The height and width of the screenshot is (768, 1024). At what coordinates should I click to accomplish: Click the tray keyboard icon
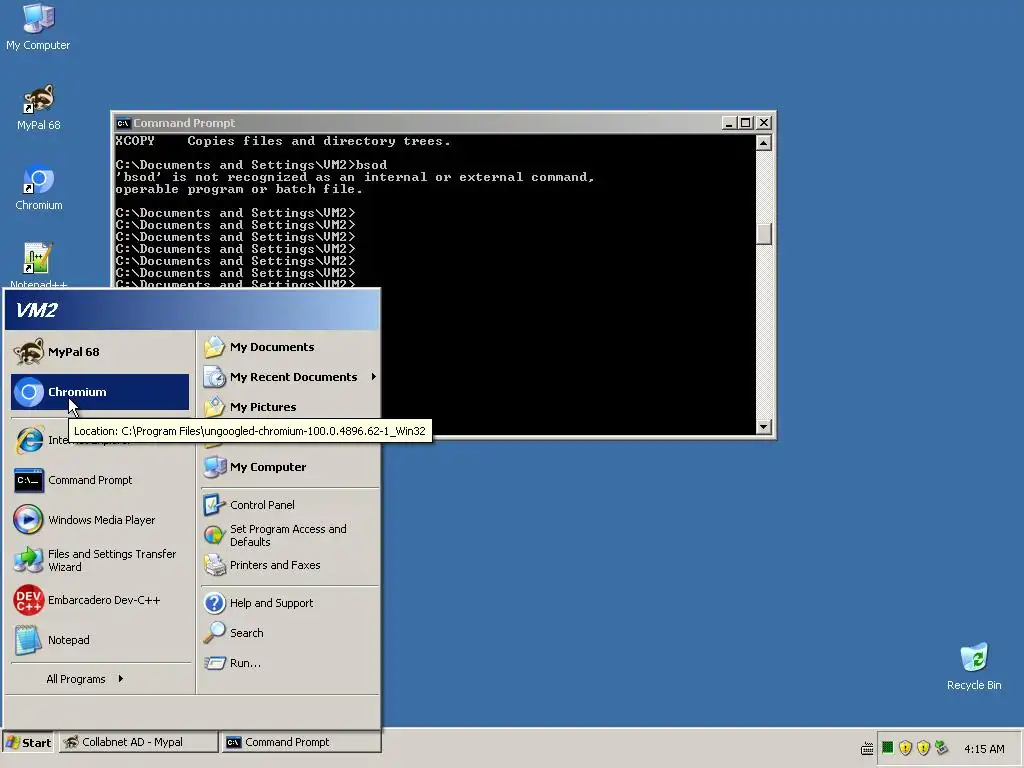point(867,749)
